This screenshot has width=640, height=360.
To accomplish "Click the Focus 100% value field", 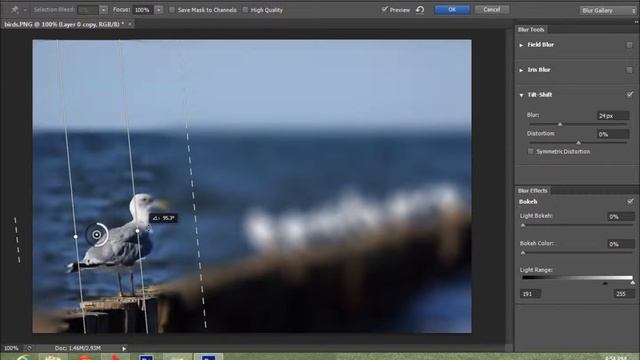I will point(143,10).
